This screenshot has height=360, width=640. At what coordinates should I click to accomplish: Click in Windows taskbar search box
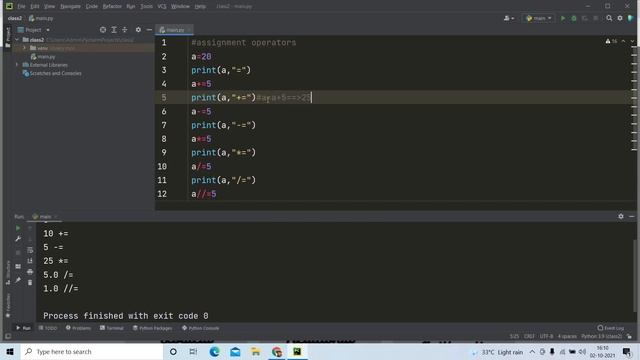91,352
